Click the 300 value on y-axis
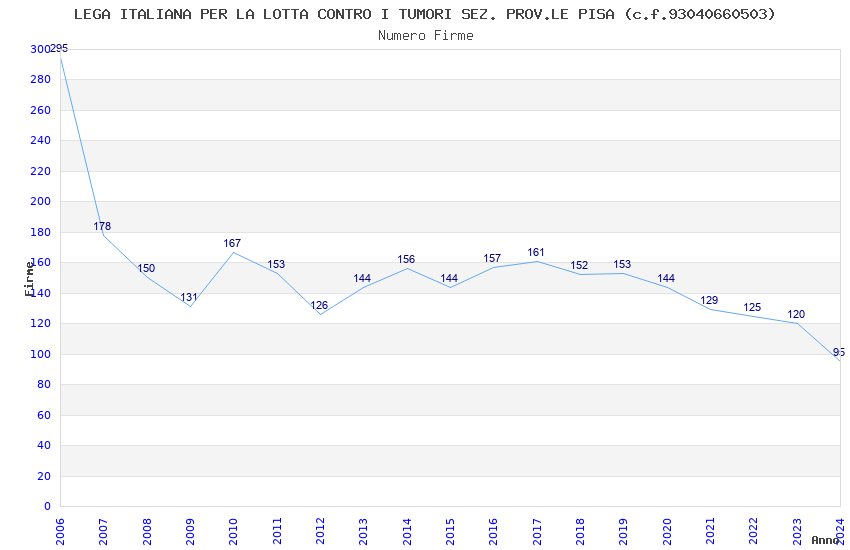The image size is (850, 550). (x=40, y=49)
